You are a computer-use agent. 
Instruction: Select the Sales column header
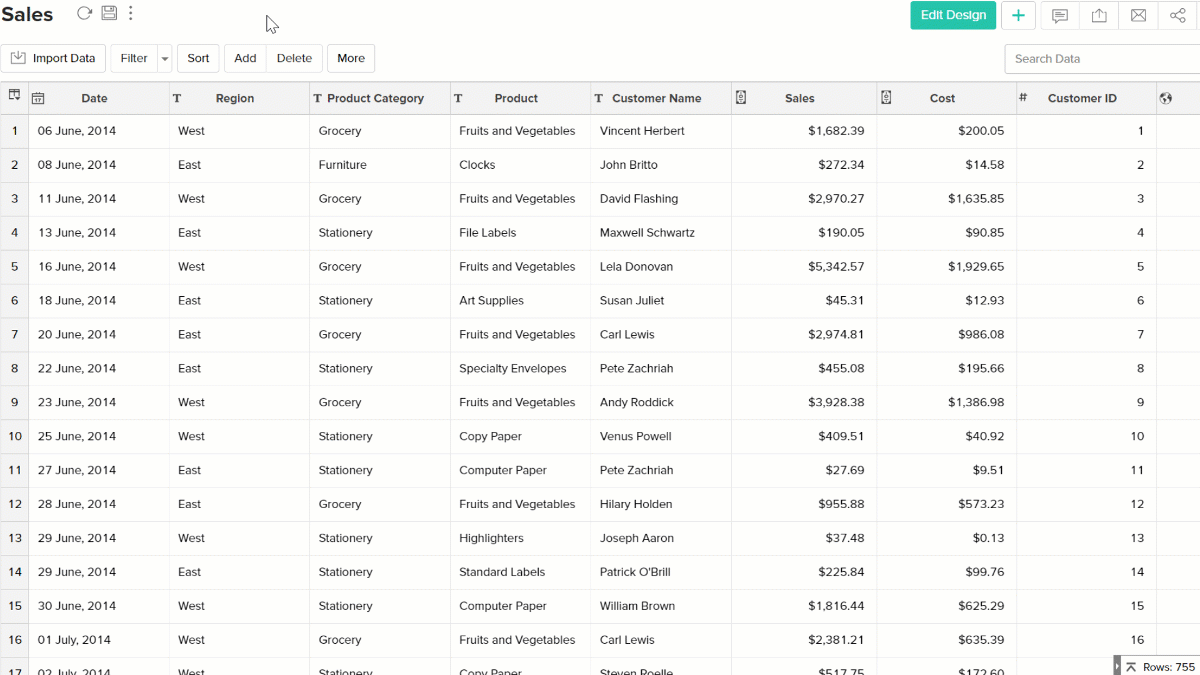click(800, 99)
